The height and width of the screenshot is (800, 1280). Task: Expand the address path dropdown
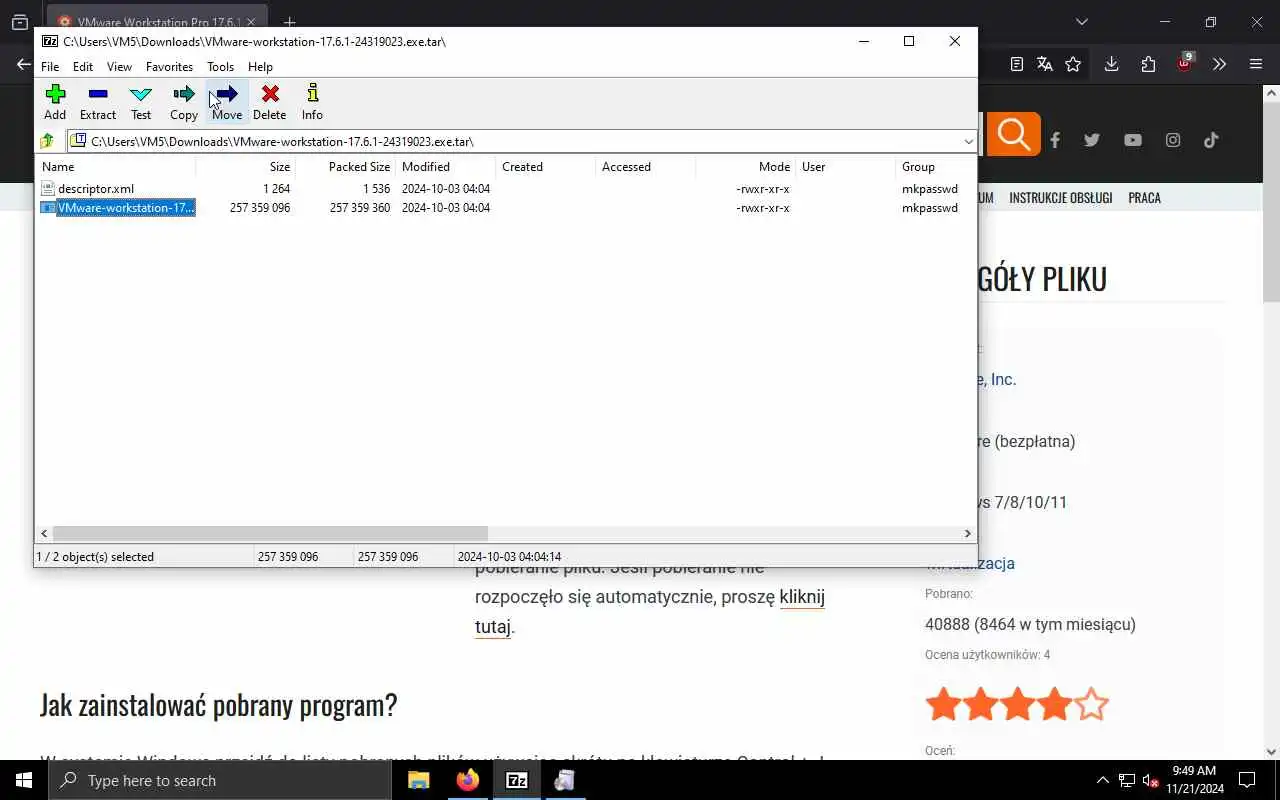tap(968, 141)
